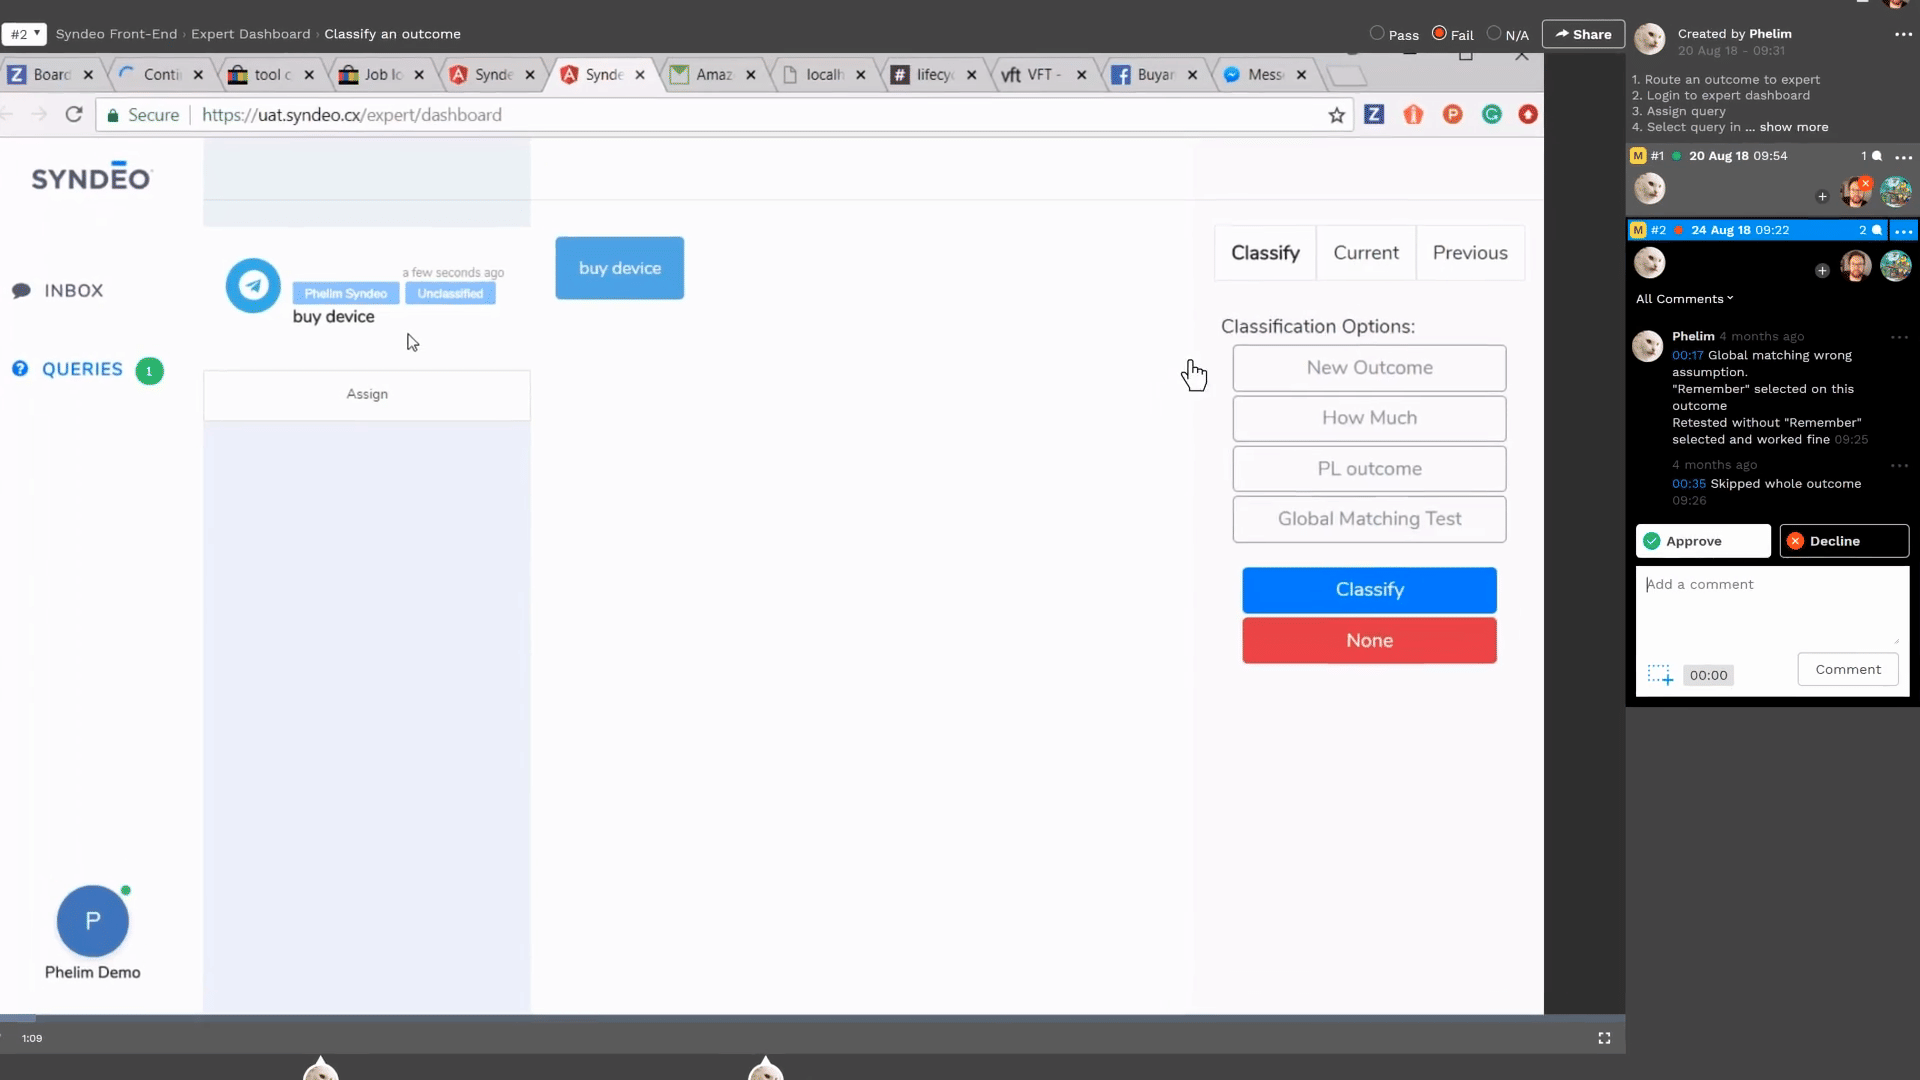Select the Fail radio button
1920x1080 pixels.
point(1439,34)
